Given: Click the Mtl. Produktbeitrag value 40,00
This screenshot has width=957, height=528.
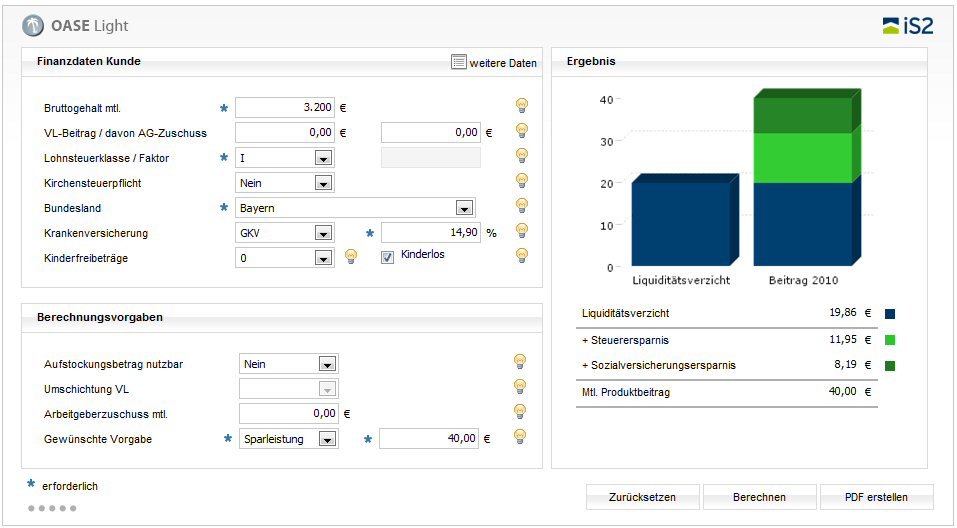Looking at the screenshot, I should 842,391.
